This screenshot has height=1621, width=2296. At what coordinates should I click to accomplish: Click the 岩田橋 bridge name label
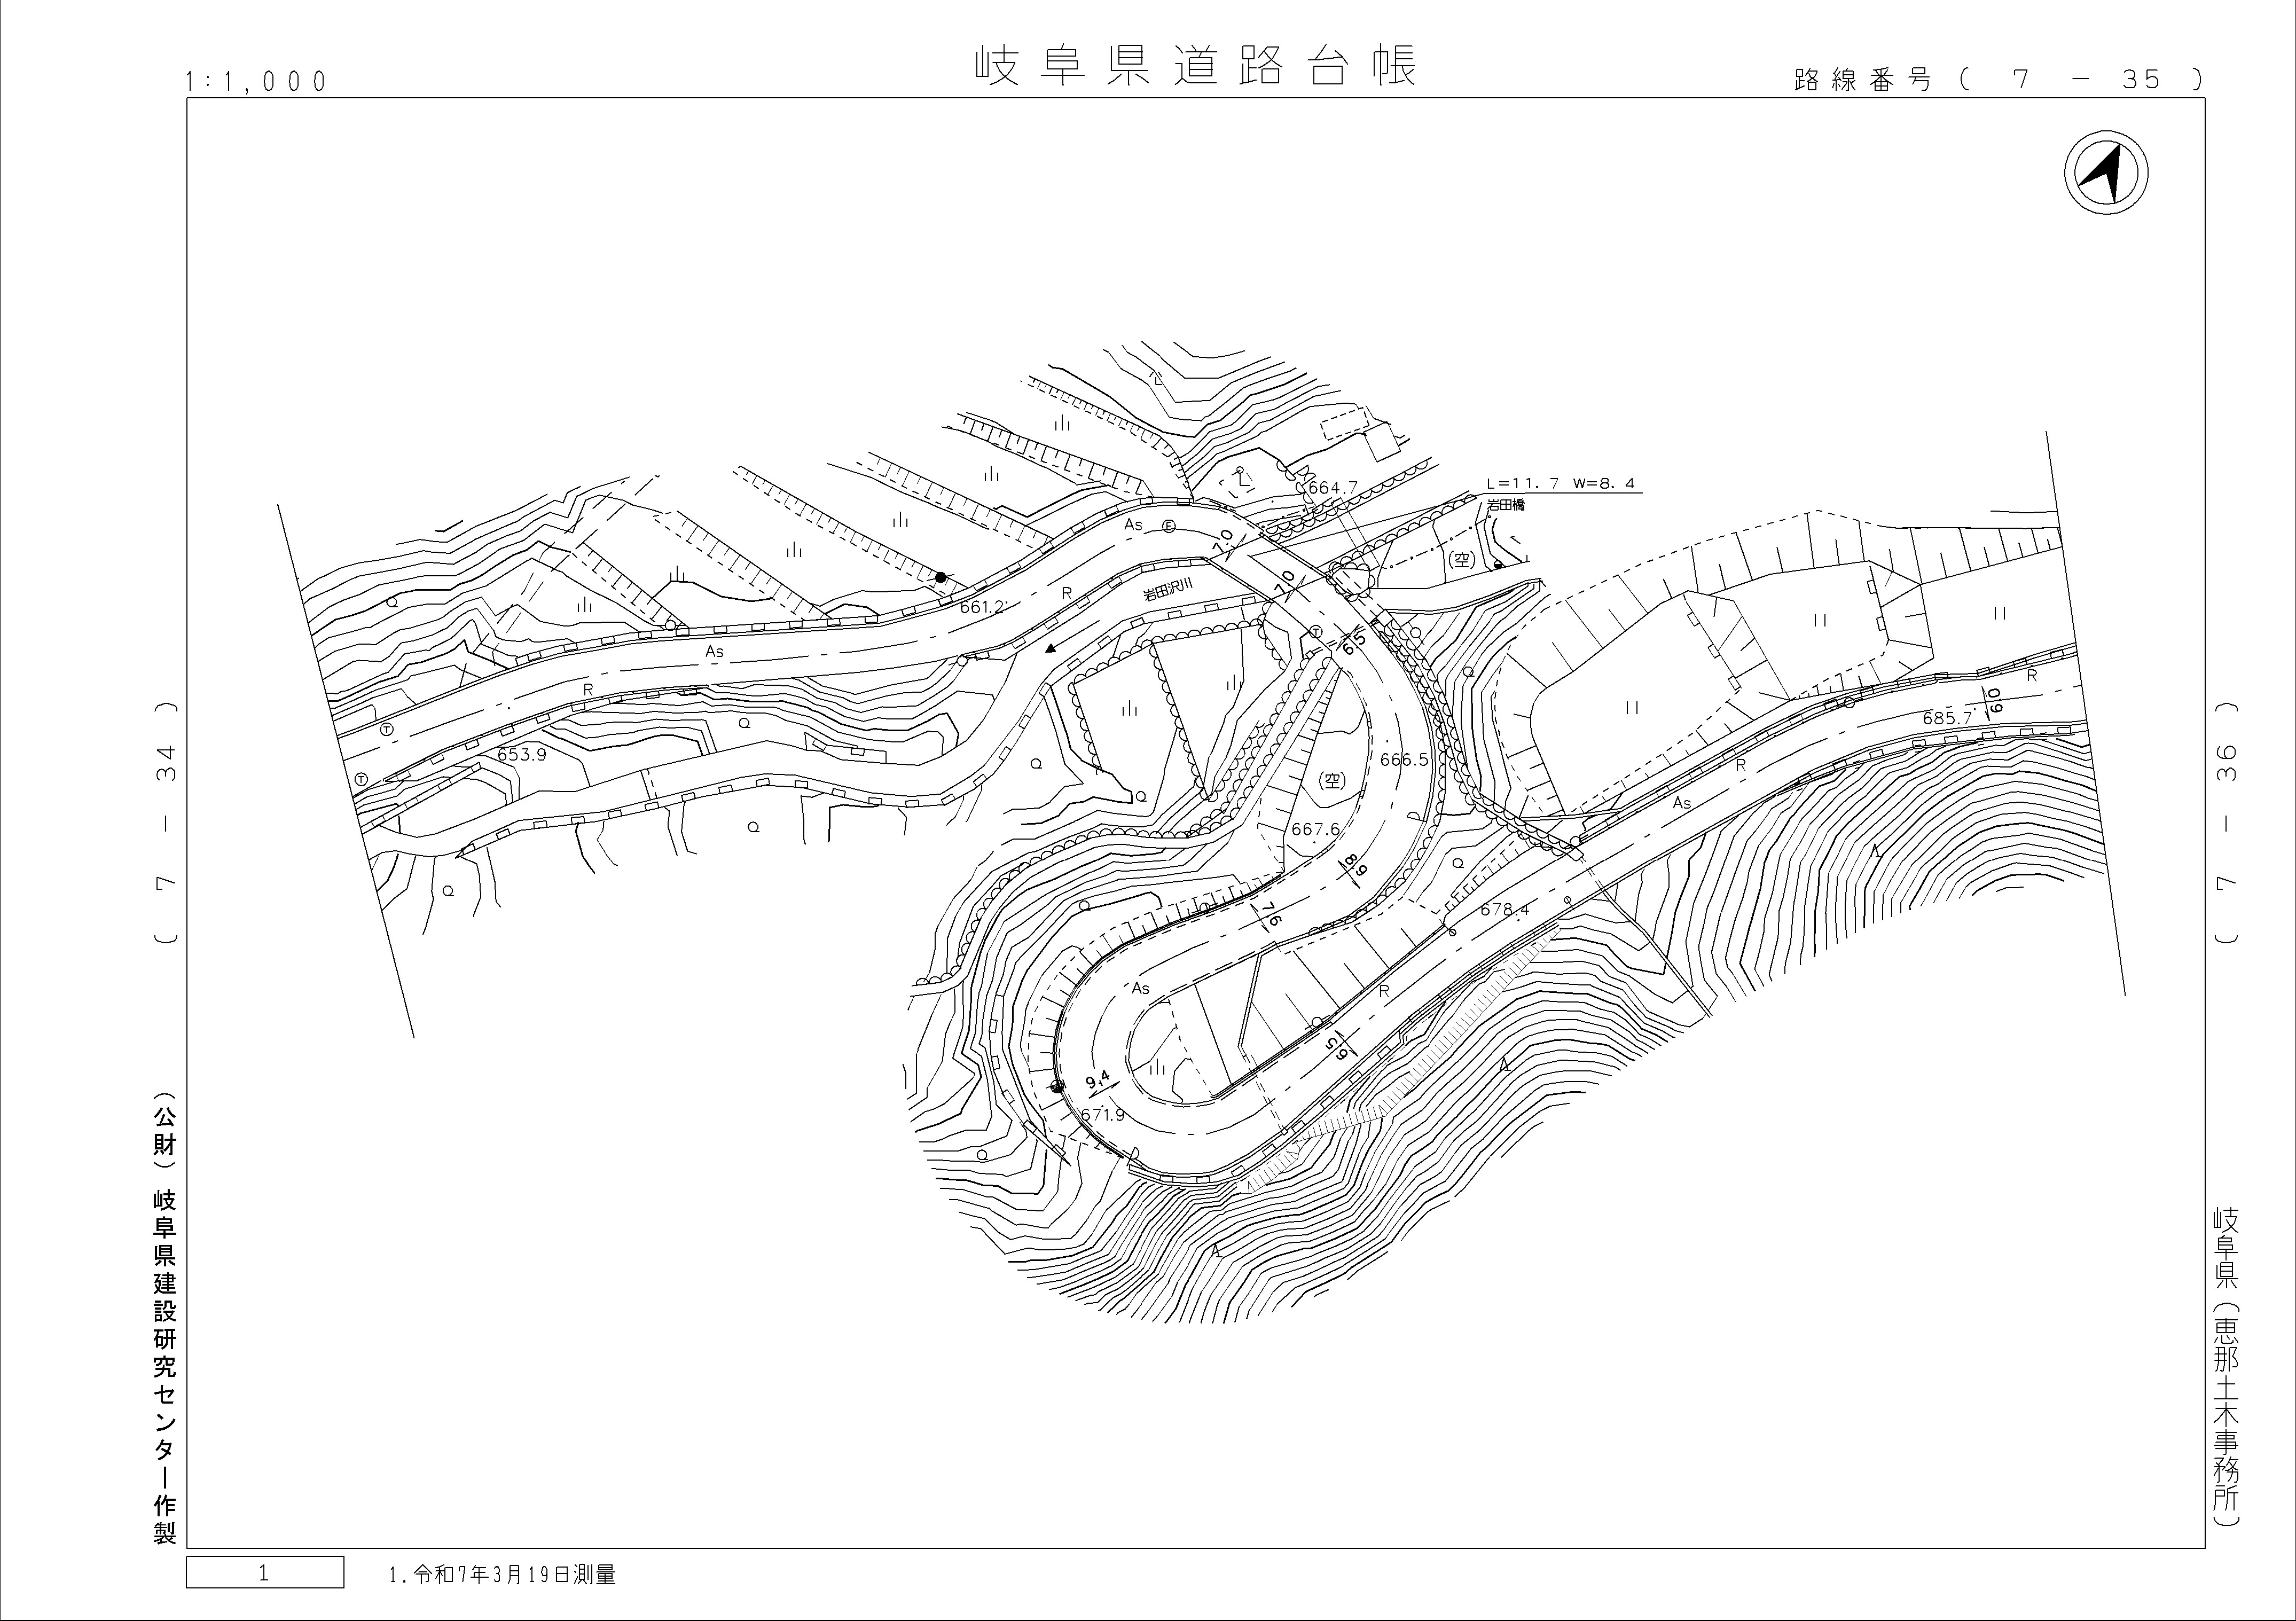click(1505, 505)
